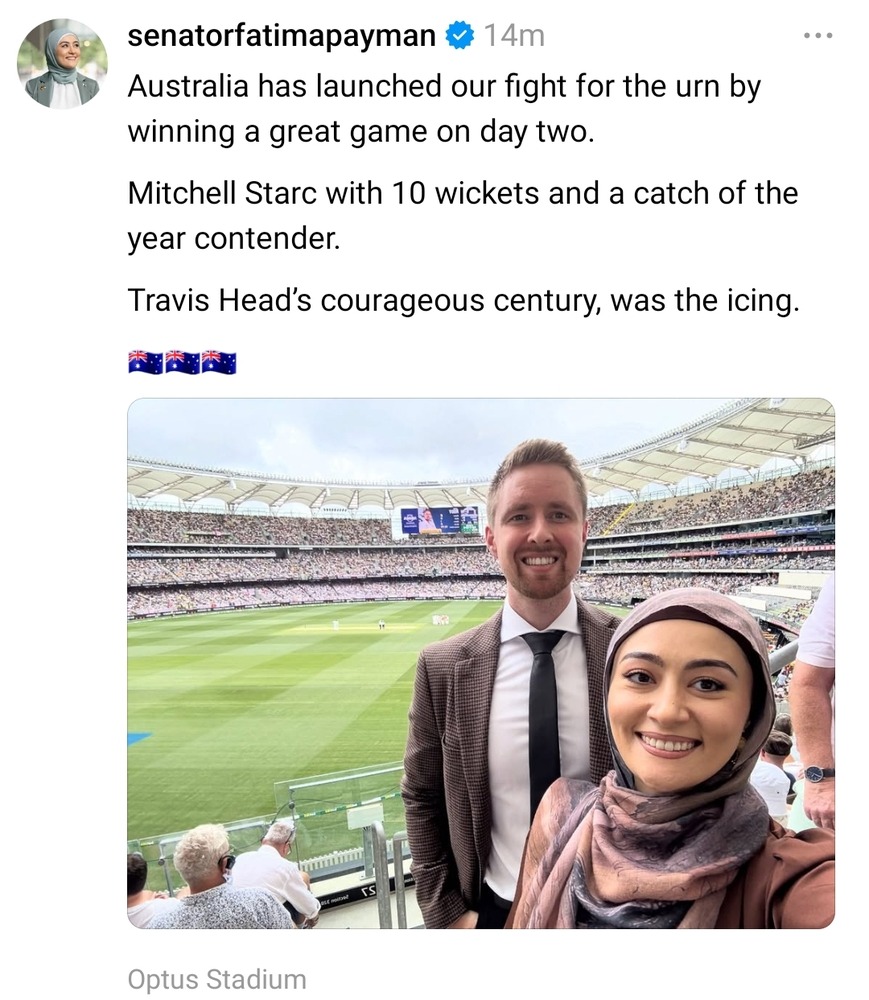Click the blue verified badge
This screenshot has height=1000, width=869.
tap(459, 36)
